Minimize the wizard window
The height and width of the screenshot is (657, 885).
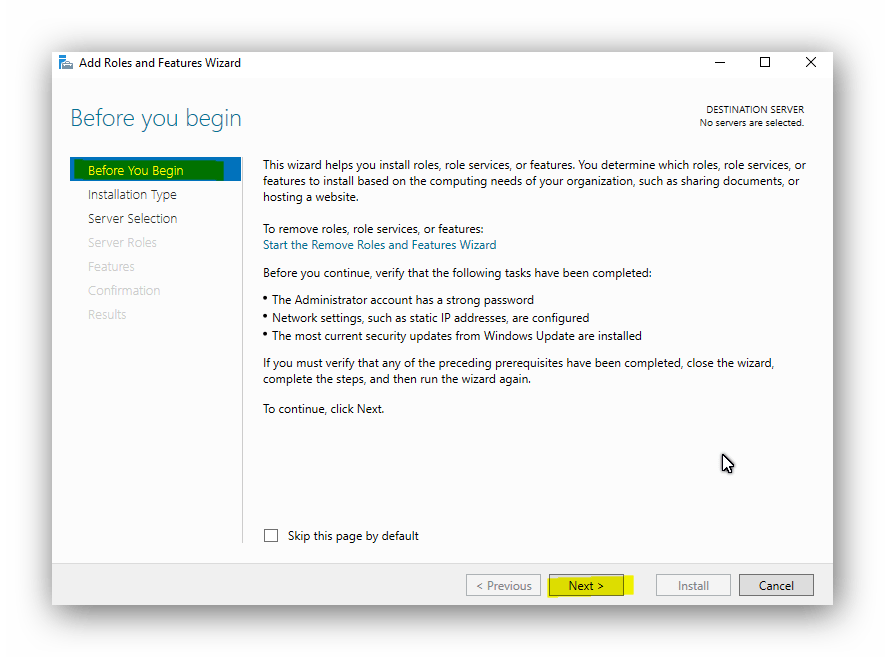(720, 63)
